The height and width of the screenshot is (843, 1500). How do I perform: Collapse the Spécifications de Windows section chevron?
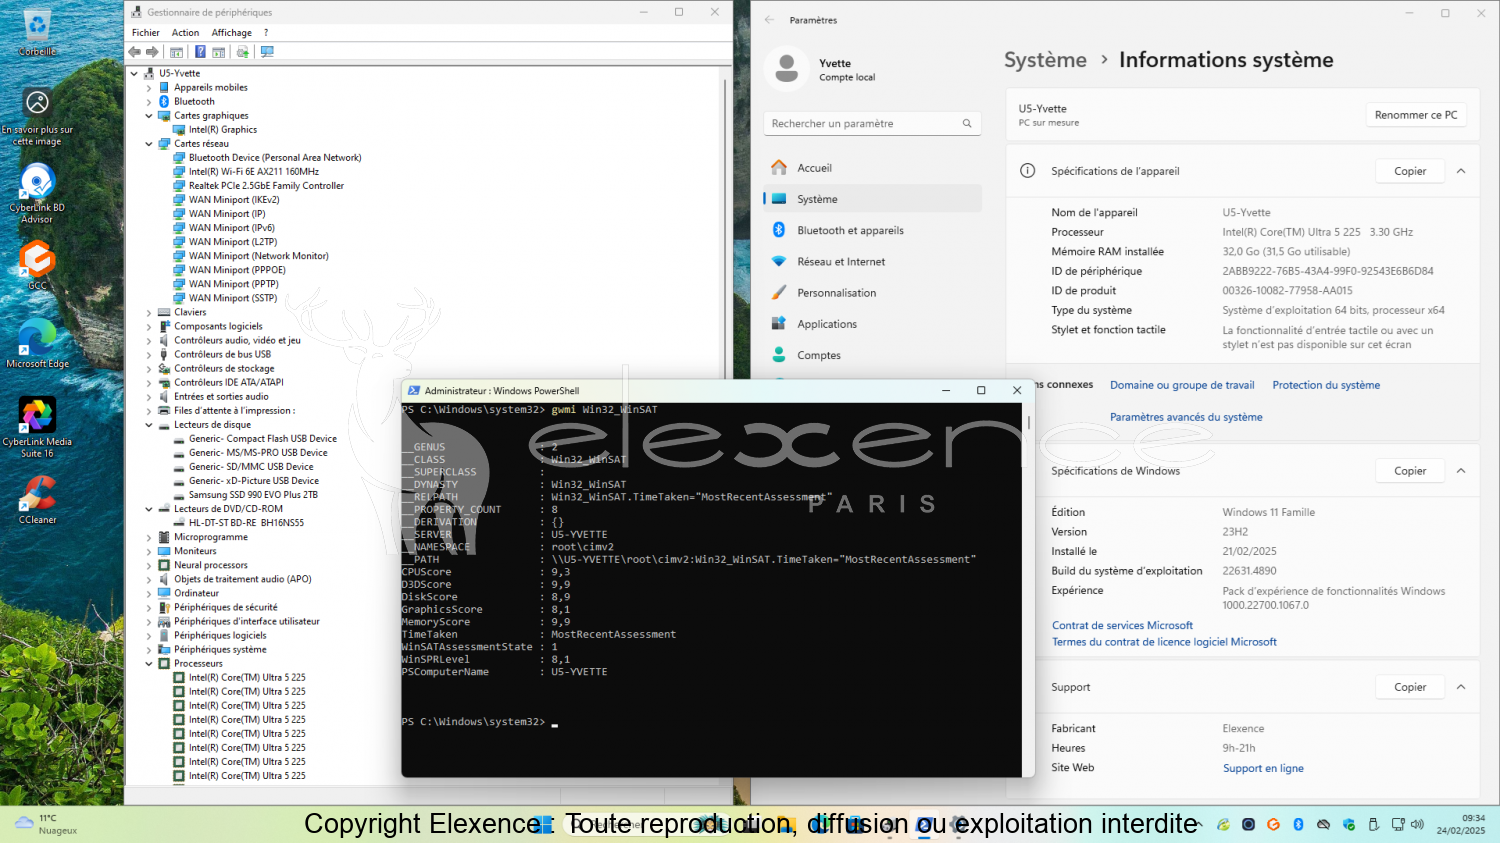(x=1461, y=471)
